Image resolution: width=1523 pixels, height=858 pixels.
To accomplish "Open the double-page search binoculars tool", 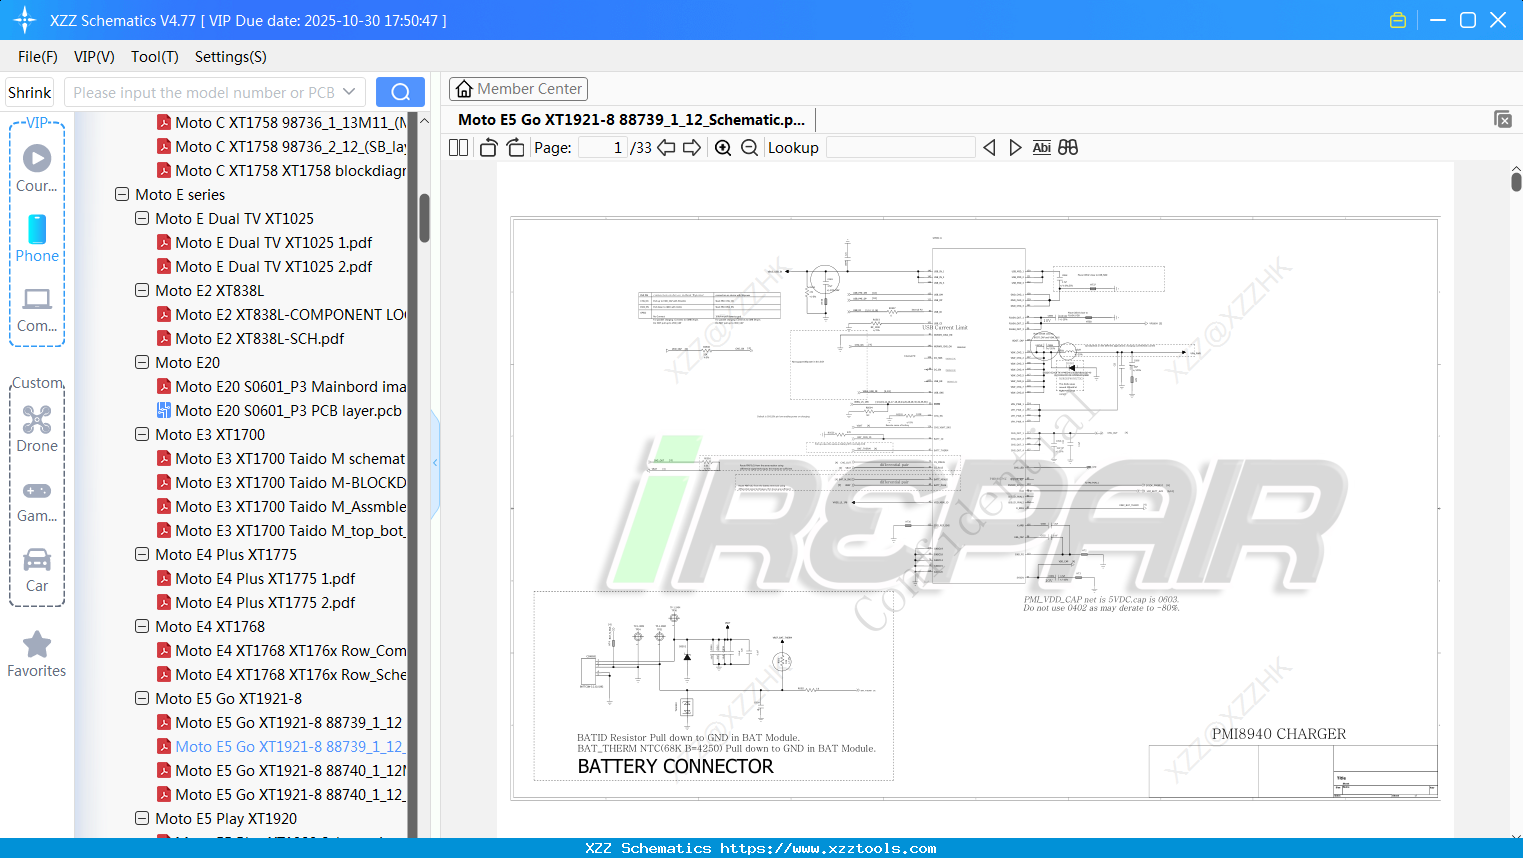I will 1067,147.
